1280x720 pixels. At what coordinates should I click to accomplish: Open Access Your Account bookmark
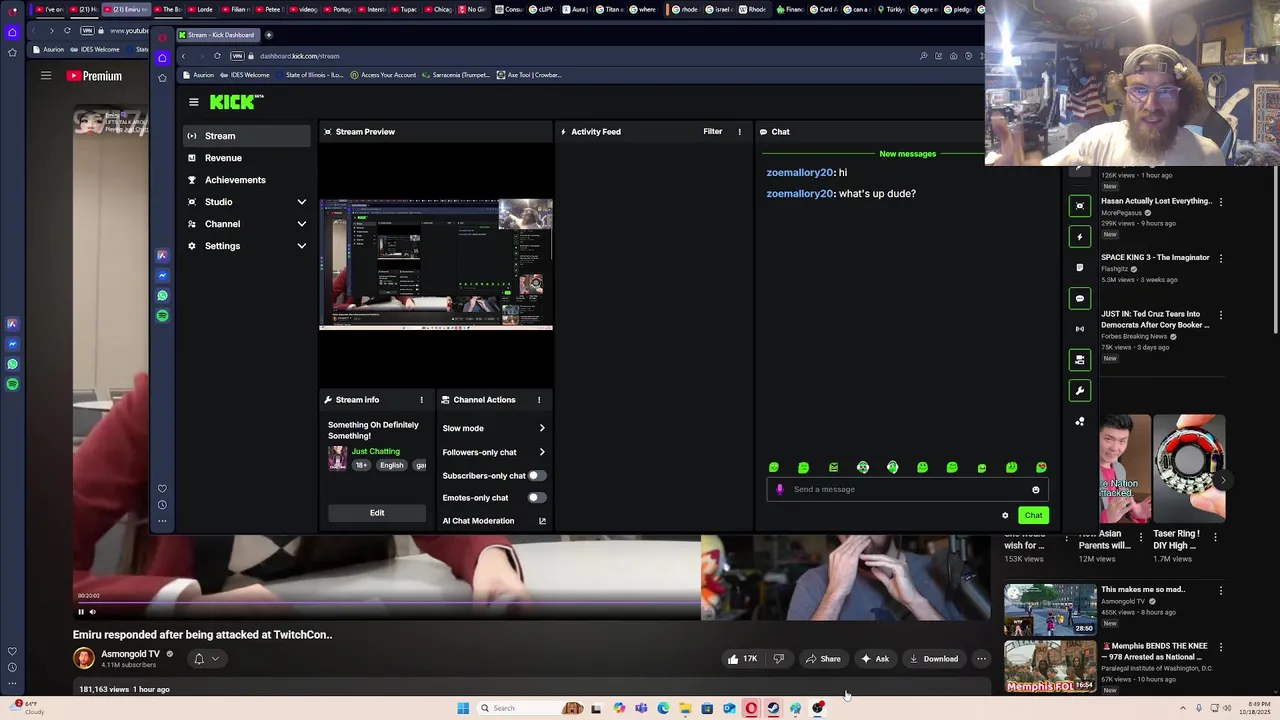[382, 75]
